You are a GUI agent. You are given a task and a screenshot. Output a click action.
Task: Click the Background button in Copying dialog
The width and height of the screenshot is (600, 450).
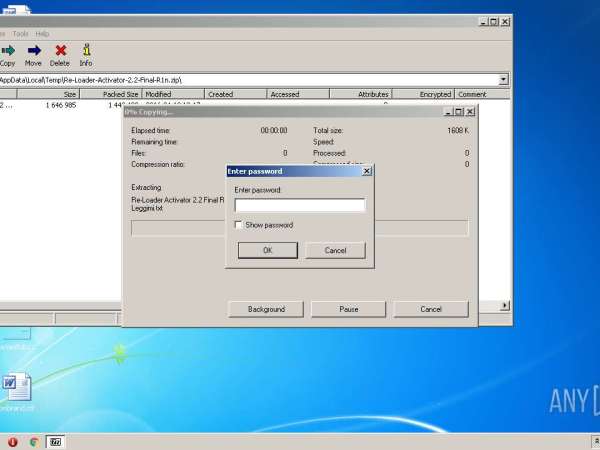point(266,309)
